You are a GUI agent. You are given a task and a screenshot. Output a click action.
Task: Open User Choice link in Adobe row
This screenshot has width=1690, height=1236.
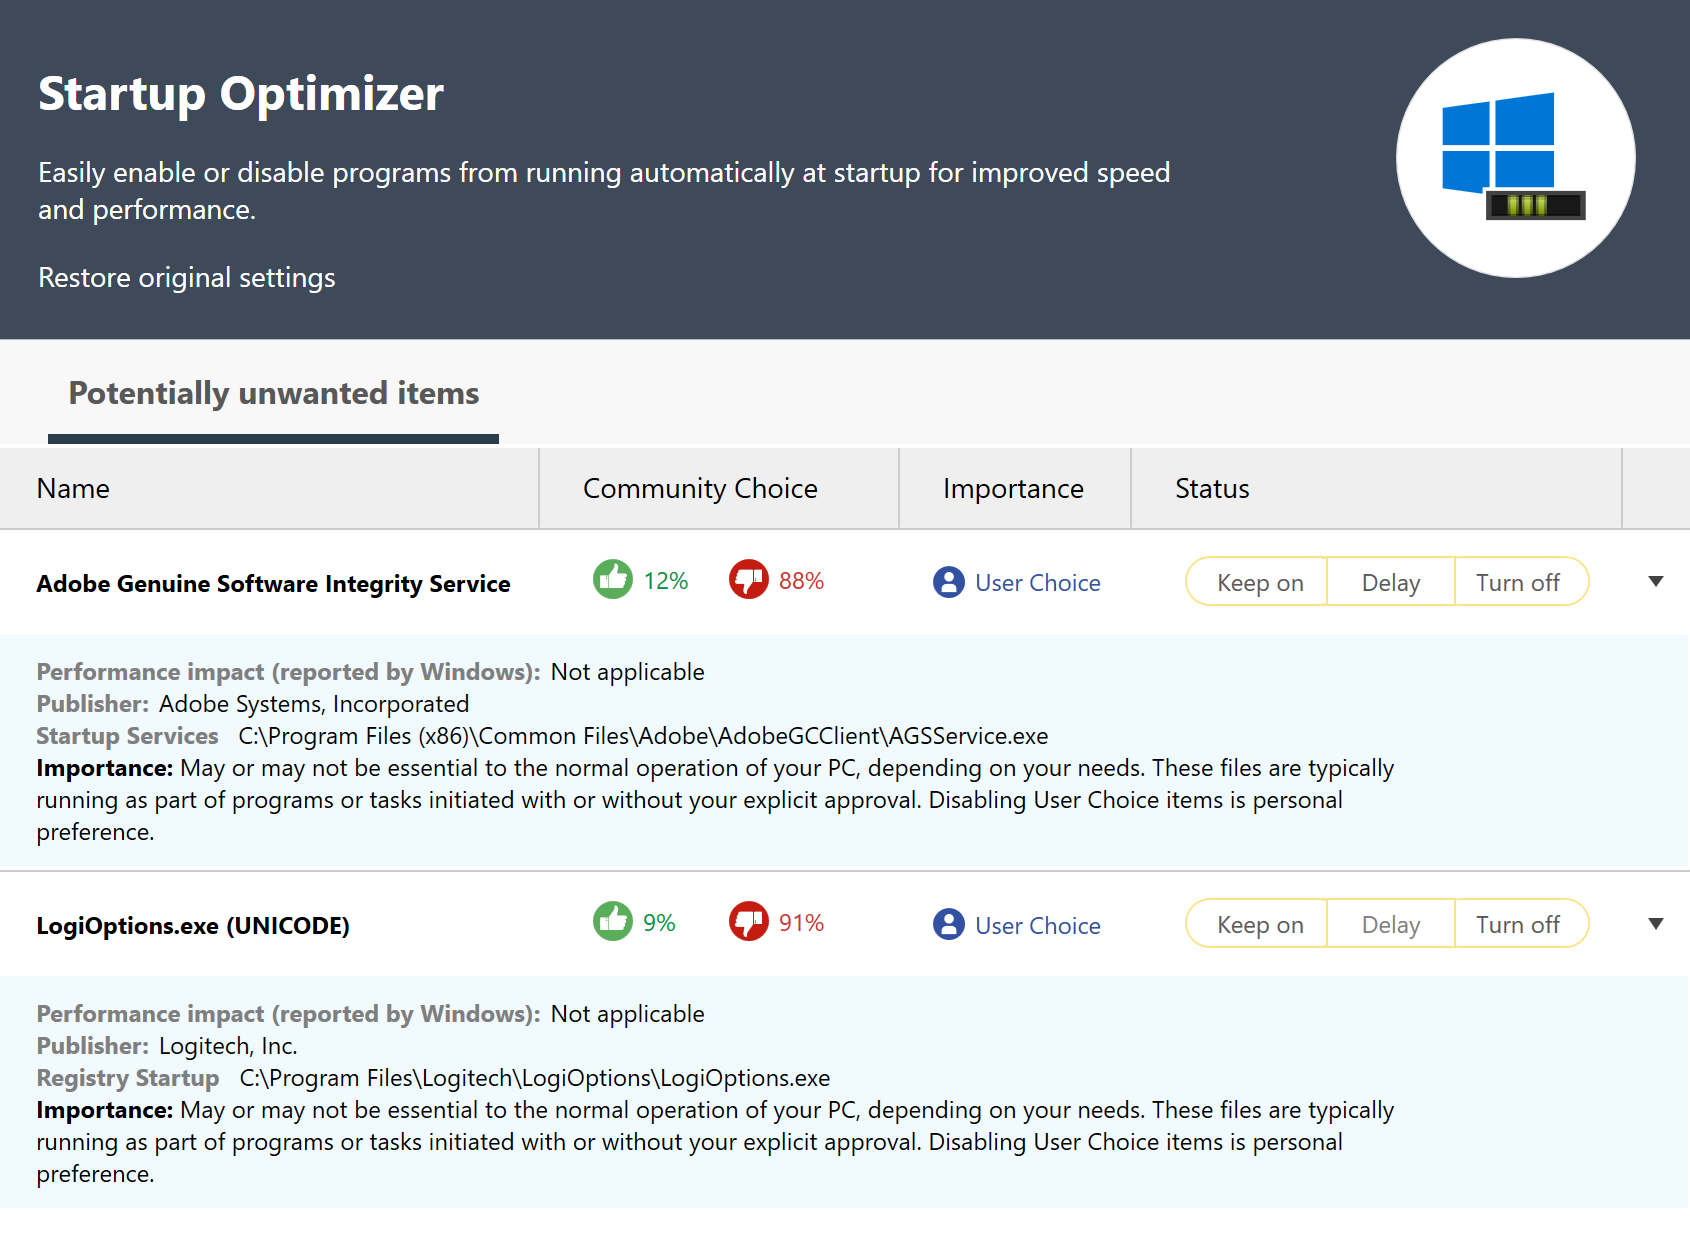[x=1038, y=583]
